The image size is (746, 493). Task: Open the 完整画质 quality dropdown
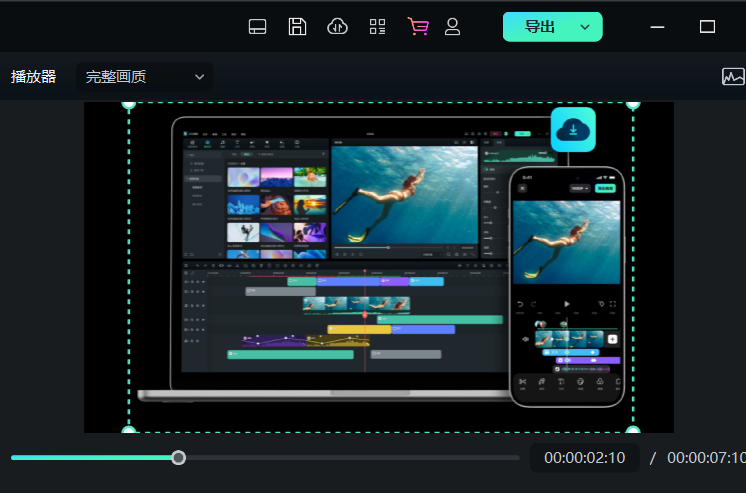pos(145,77)
